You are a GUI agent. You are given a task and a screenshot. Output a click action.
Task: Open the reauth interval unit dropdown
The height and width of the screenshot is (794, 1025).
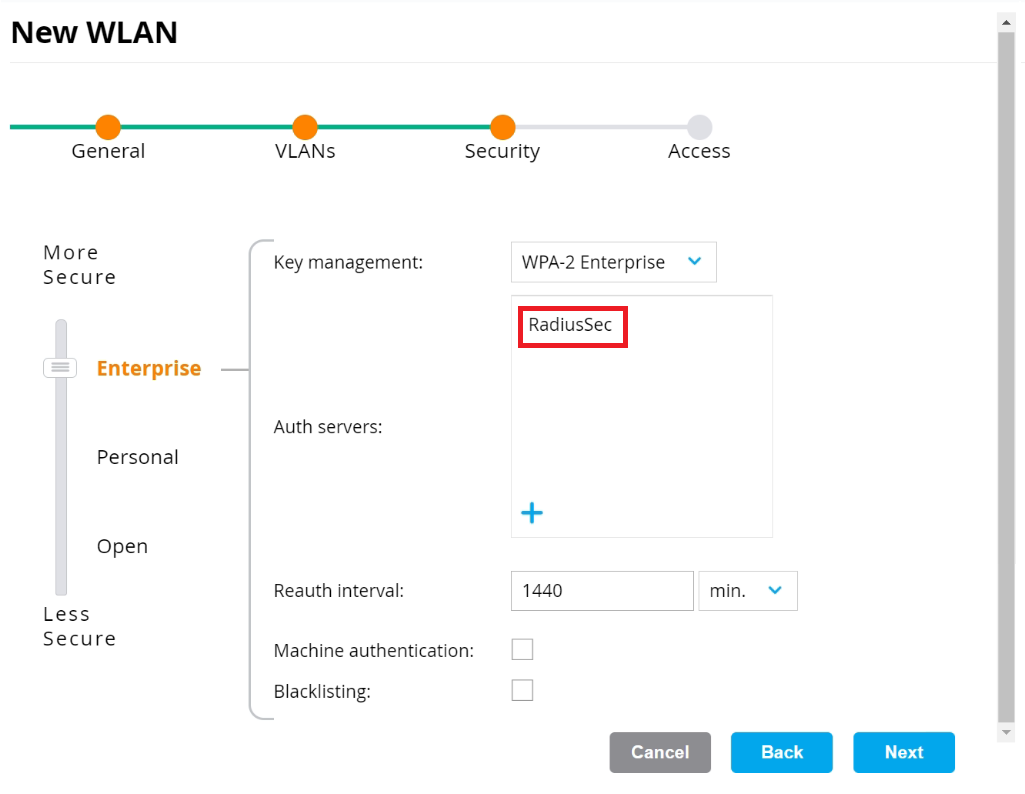(x=747, y=591)
